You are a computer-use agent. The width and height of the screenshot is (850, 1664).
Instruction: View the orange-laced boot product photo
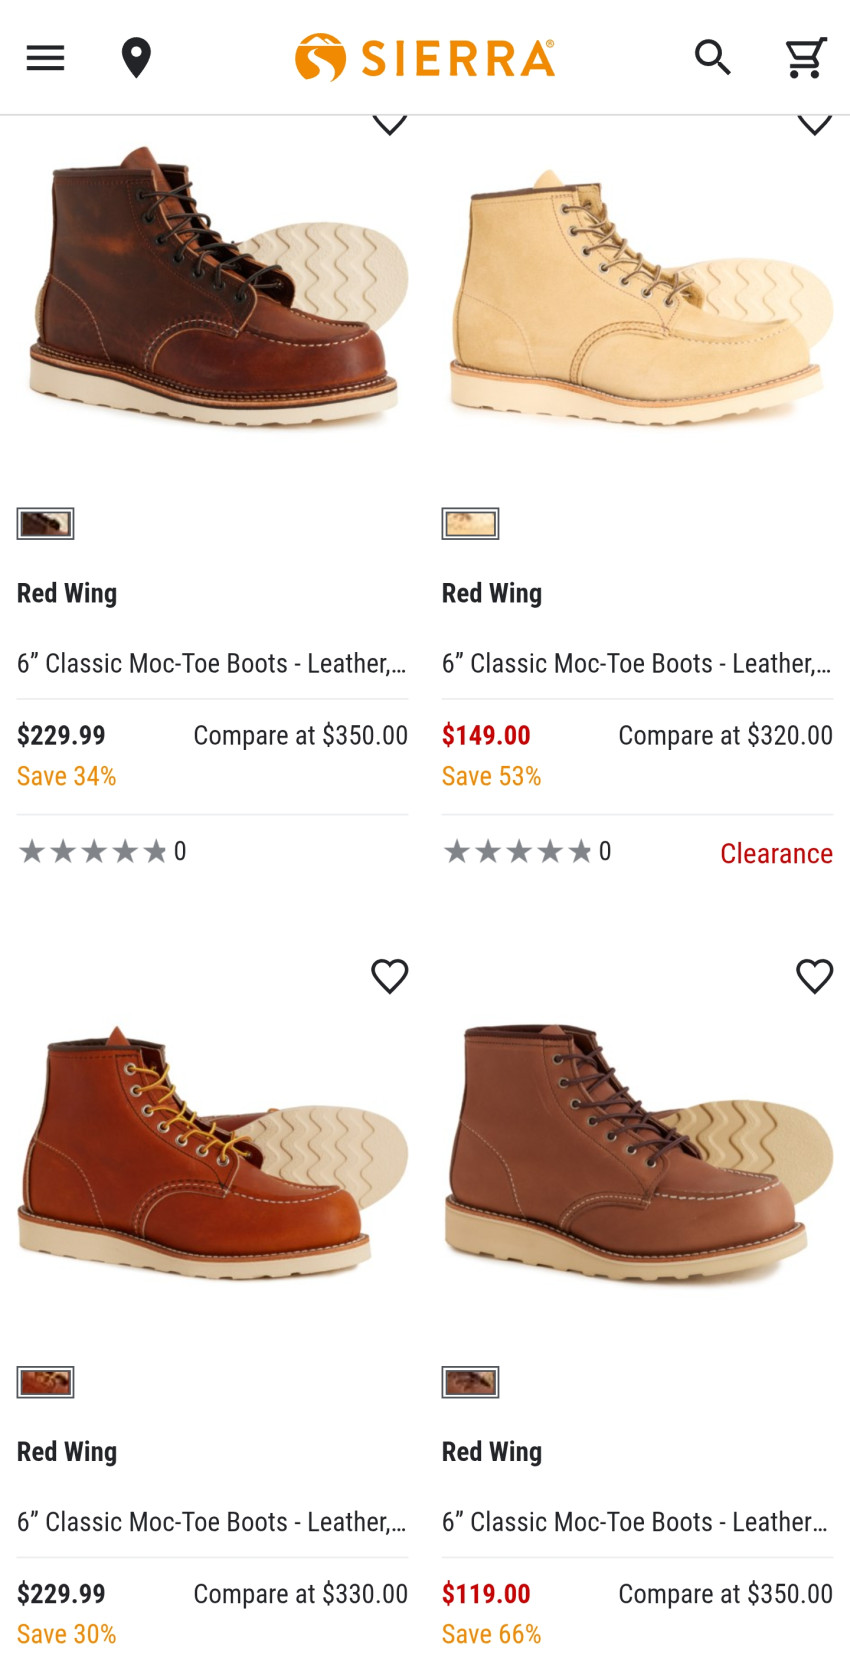[x=212, y=1150]
